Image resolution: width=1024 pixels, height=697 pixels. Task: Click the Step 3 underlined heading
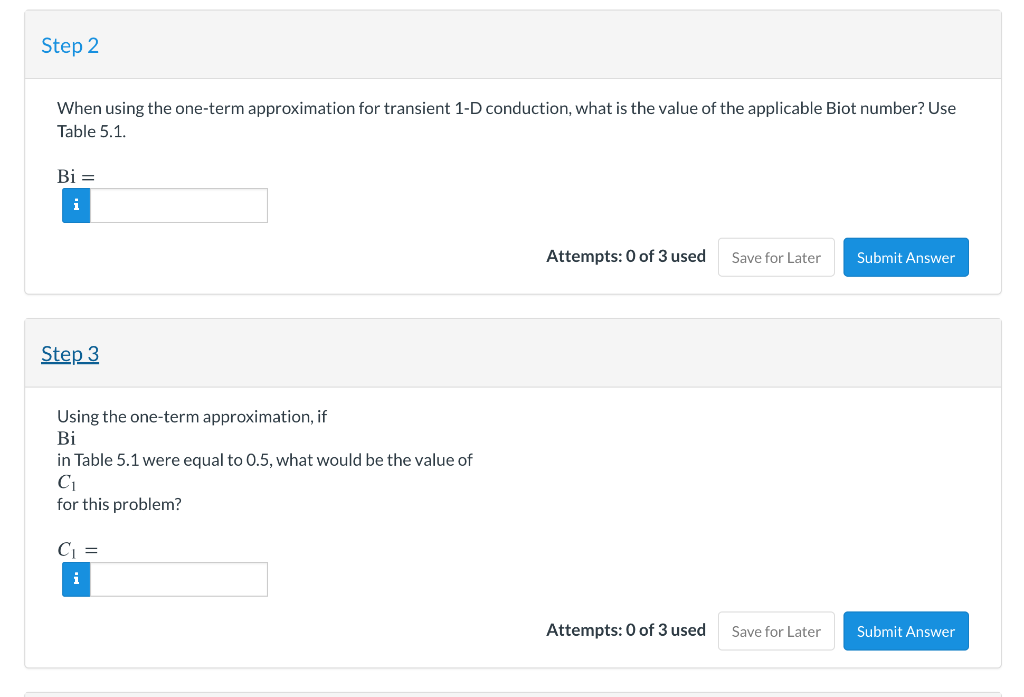pyautogui.click(x=70, y=353)
